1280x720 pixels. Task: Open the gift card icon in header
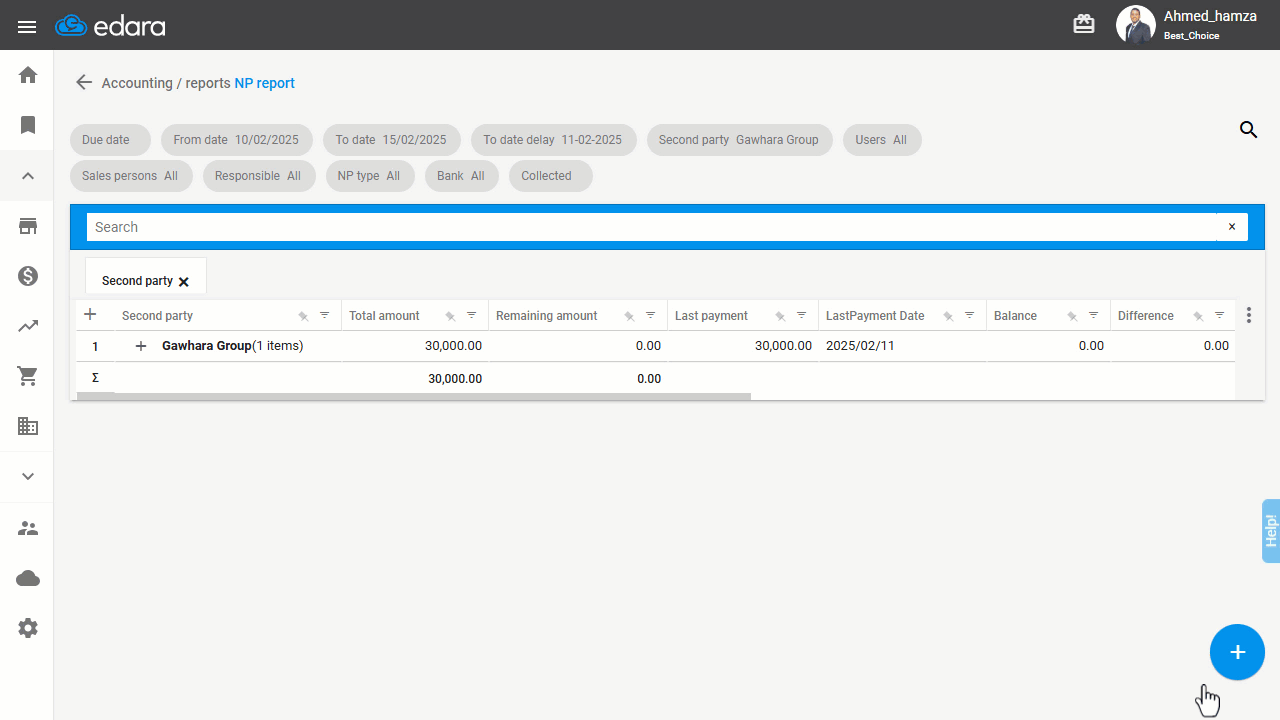click(1084, 24)
